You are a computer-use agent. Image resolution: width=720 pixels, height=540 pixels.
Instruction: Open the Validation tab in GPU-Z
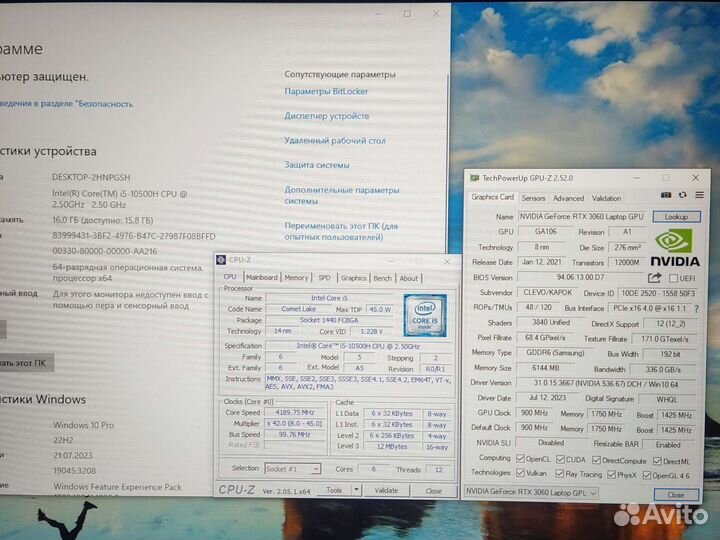(606, 198)
